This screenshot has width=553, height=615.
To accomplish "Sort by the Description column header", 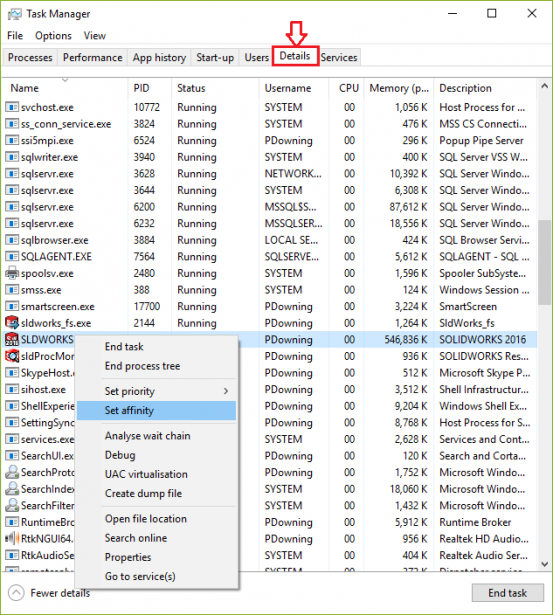I will pos(485,88).
